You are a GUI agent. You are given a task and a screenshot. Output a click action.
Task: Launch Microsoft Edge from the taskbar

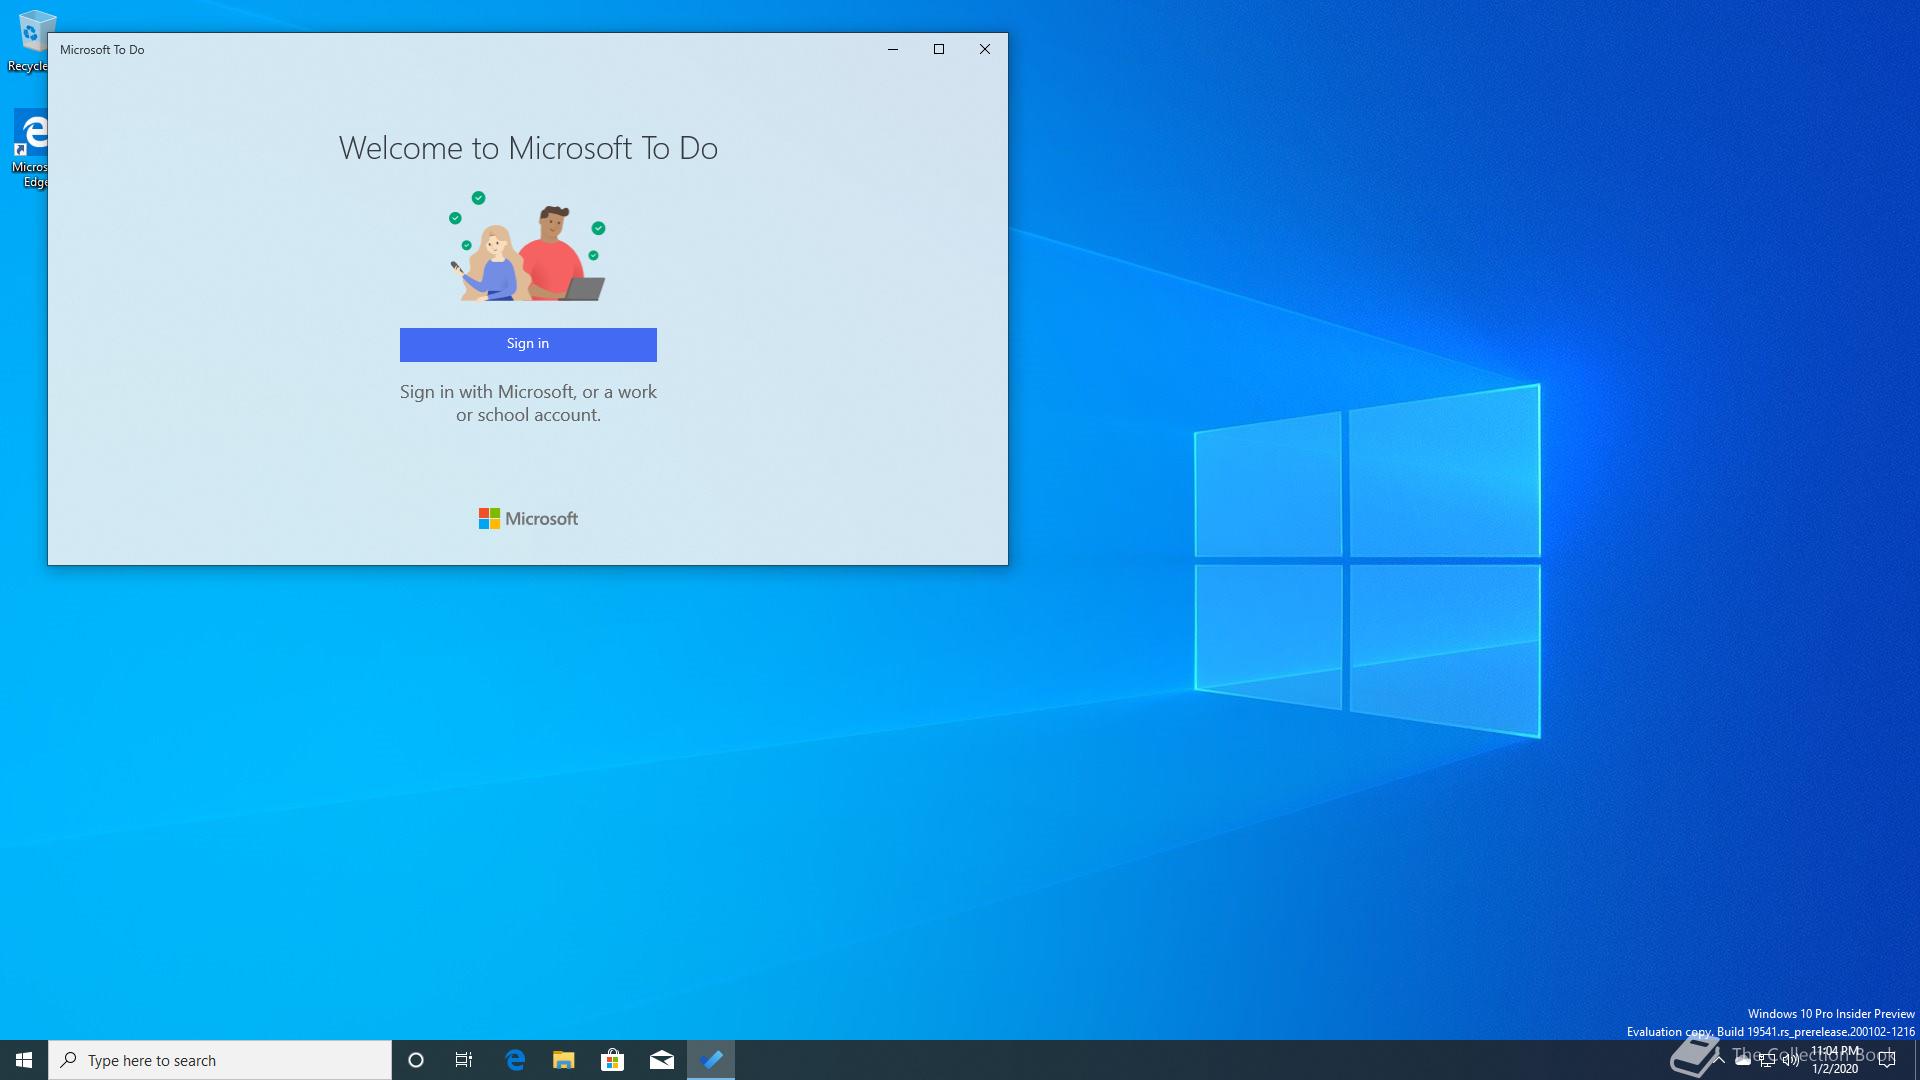(x=515, y=1060)
